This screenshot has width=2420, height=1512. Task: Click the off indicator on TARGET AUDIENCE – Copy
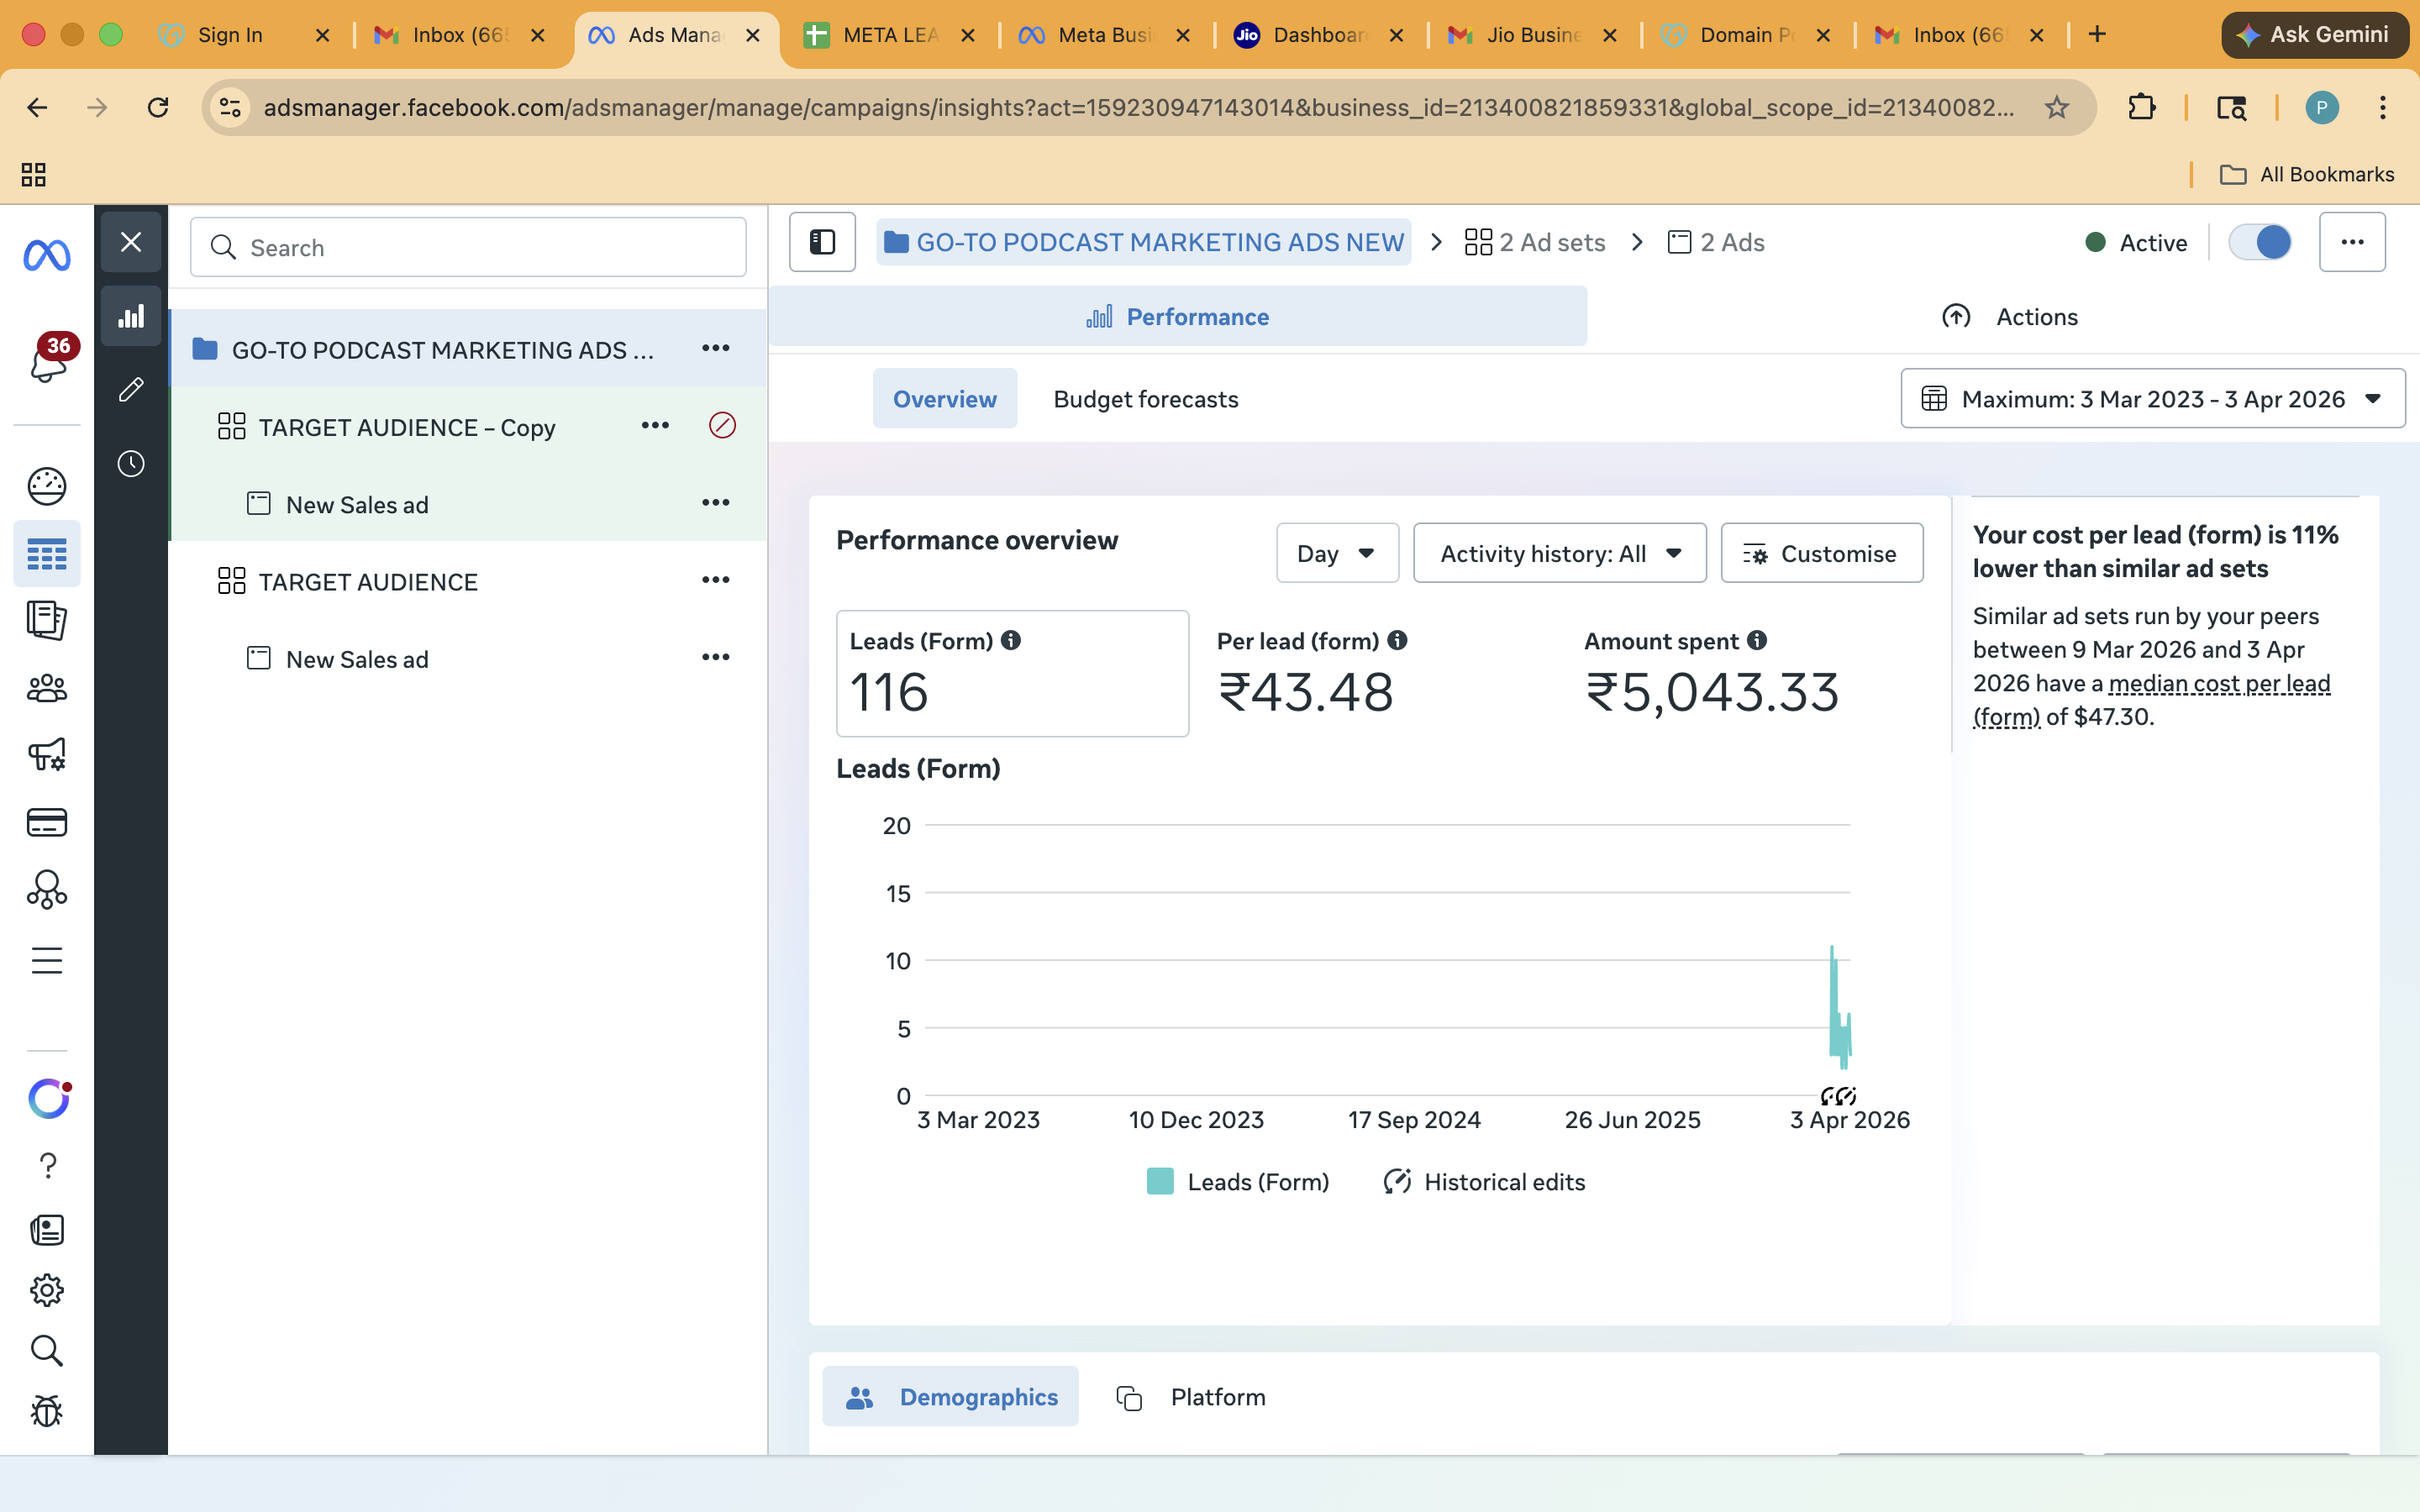pyautogui.click(x=722, y=425)
